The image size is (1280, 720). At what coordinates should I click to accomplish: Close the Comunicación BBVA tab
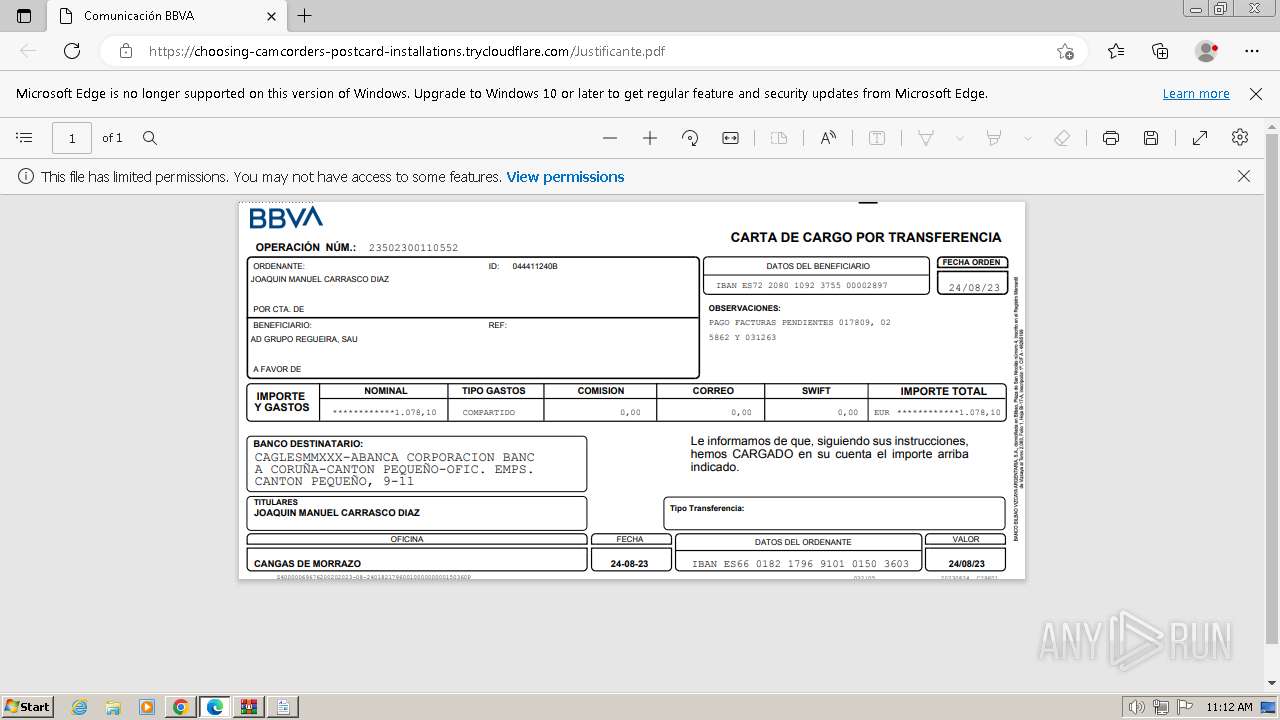click(x=271, y=16)
